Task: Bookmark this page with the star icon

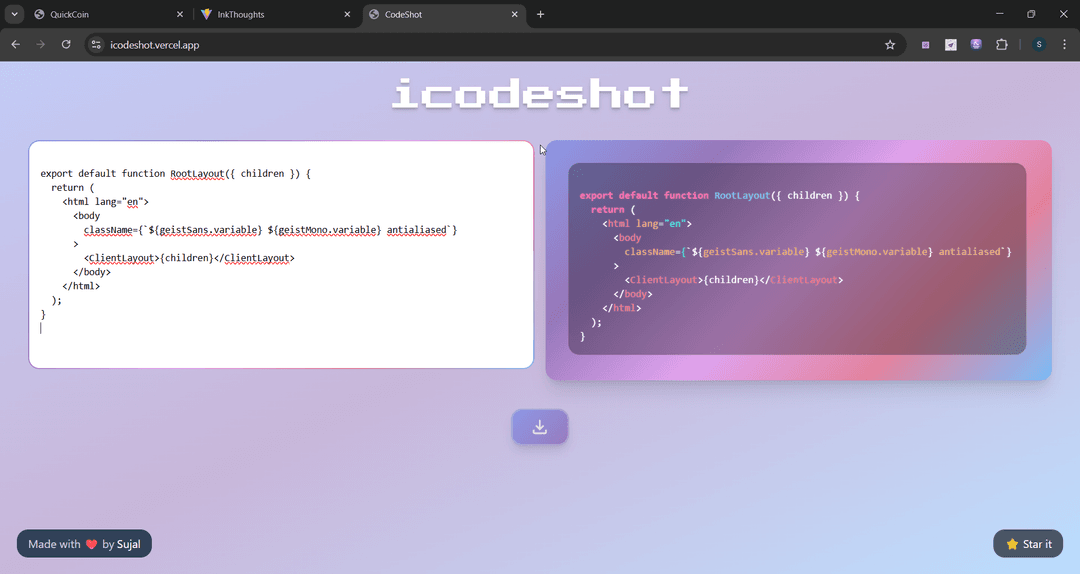Action: [x=889, y=45]
